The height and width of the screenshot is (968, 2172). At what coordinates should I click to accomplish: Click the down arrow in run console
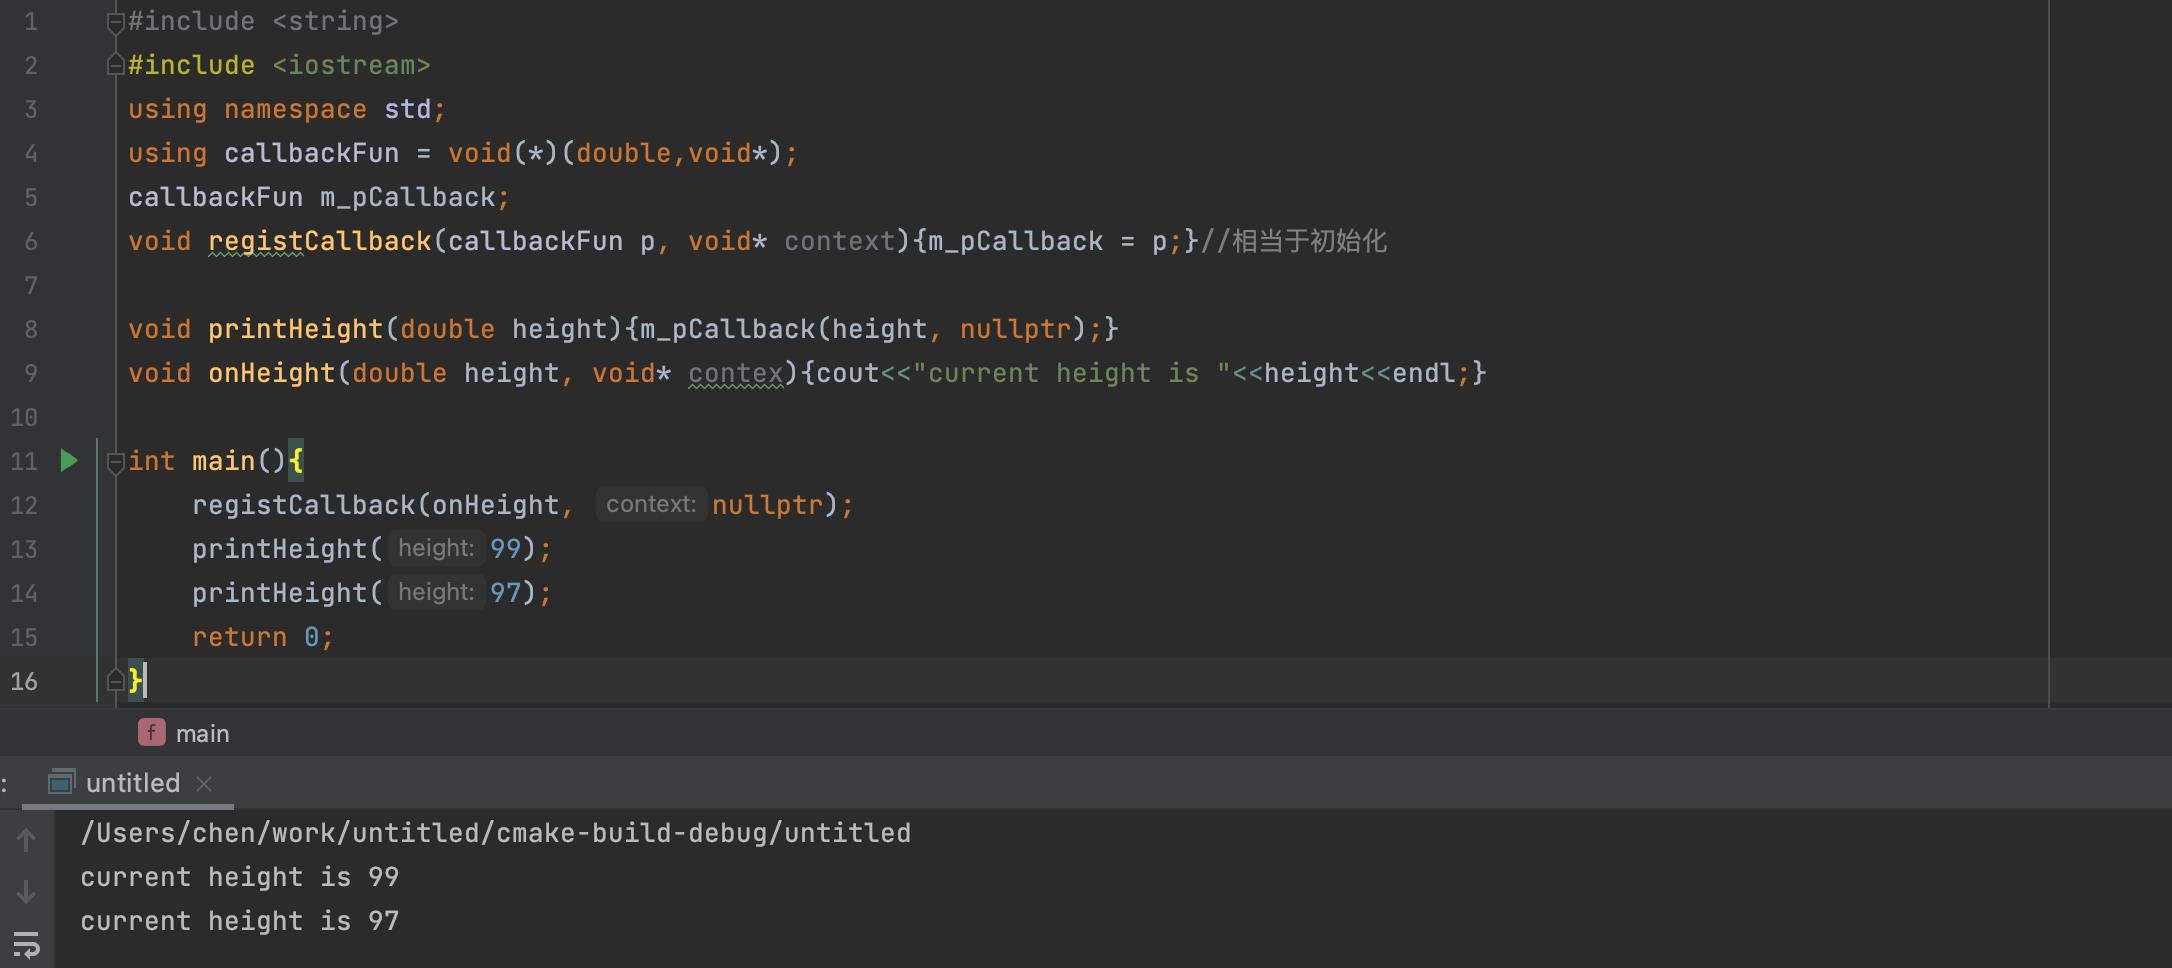[26, 891]
